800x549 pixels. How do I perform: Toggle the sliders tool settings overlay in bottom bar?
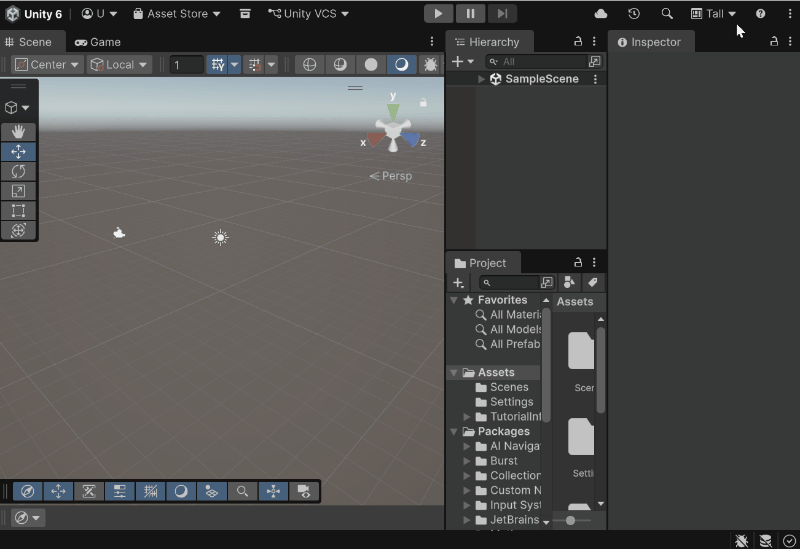pos(119,491)
